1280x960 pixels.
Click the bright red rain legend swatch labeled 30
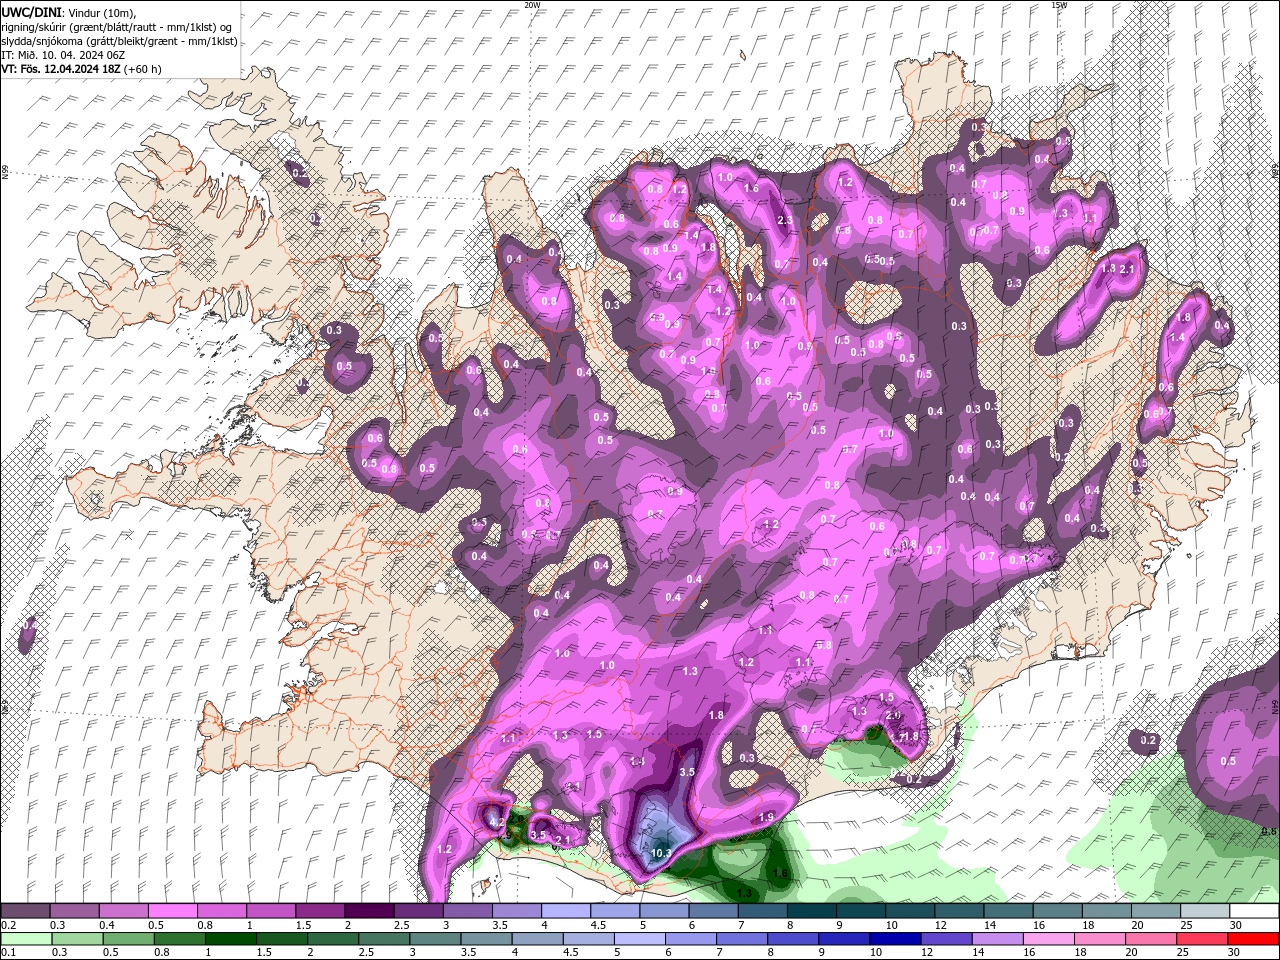tap(1254, 939)
